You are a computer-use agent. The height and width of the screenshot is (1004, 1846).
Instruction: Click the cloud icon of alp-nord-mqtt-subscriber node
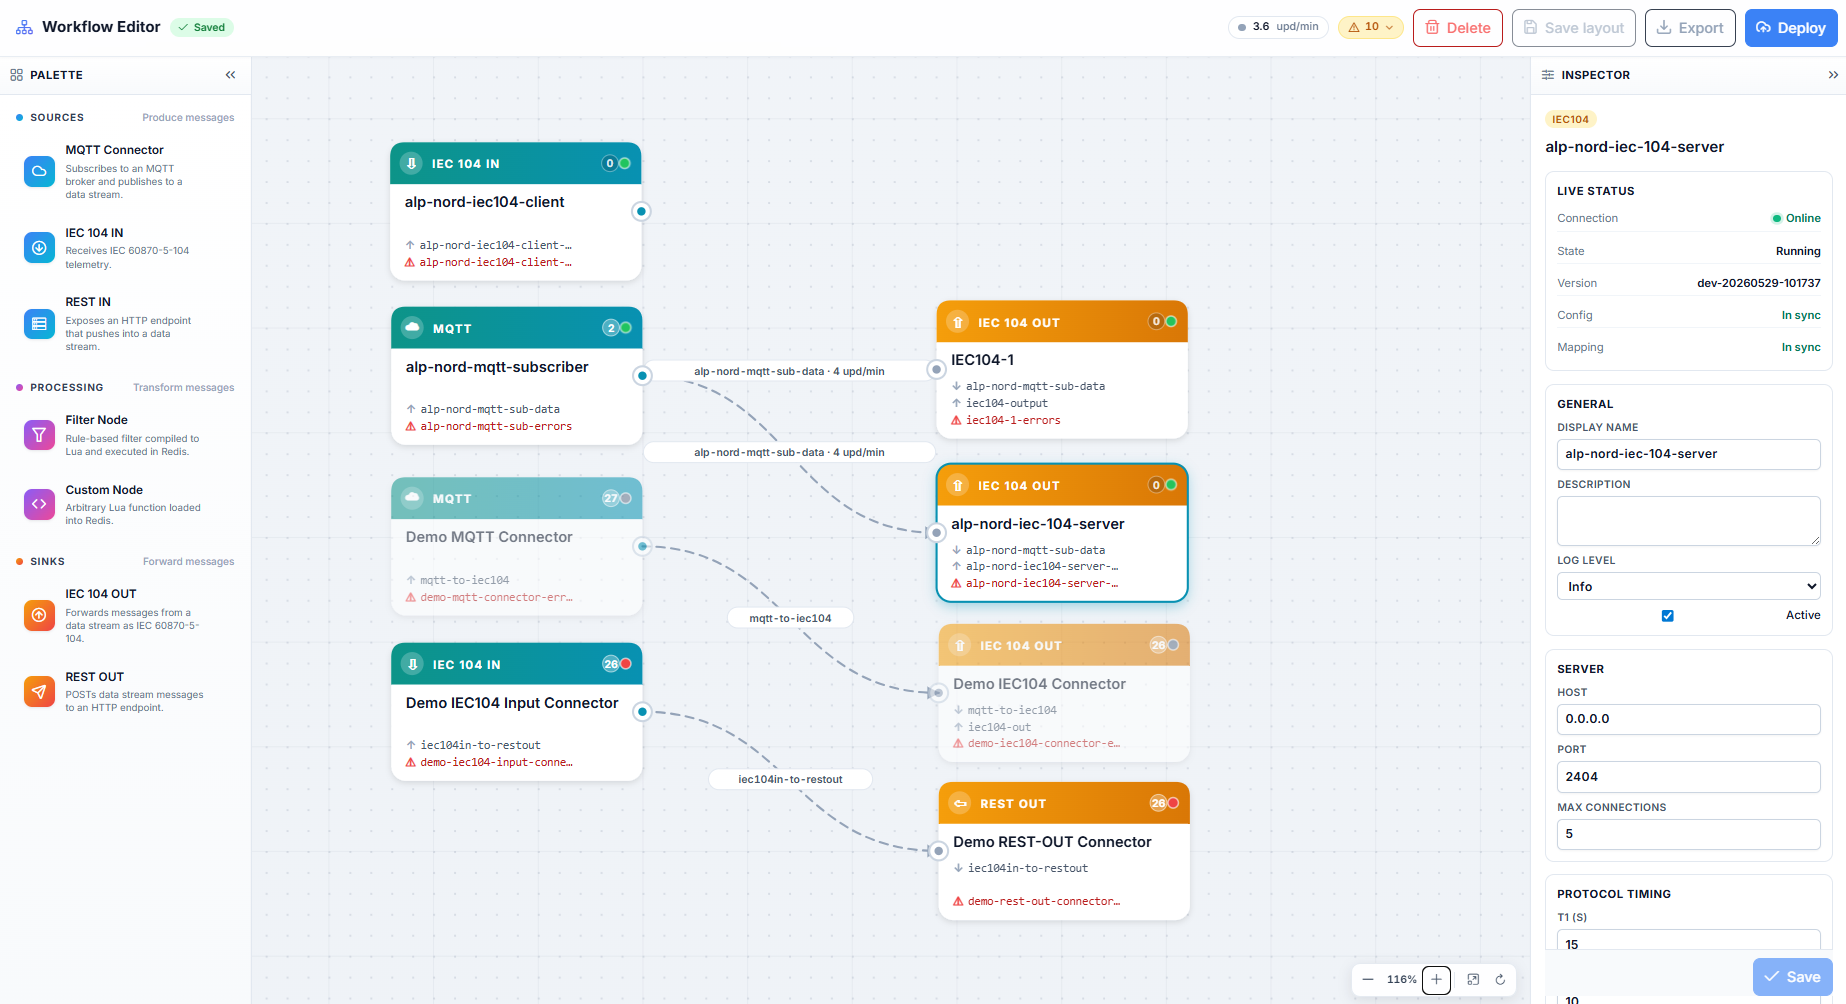coord(412,328)
